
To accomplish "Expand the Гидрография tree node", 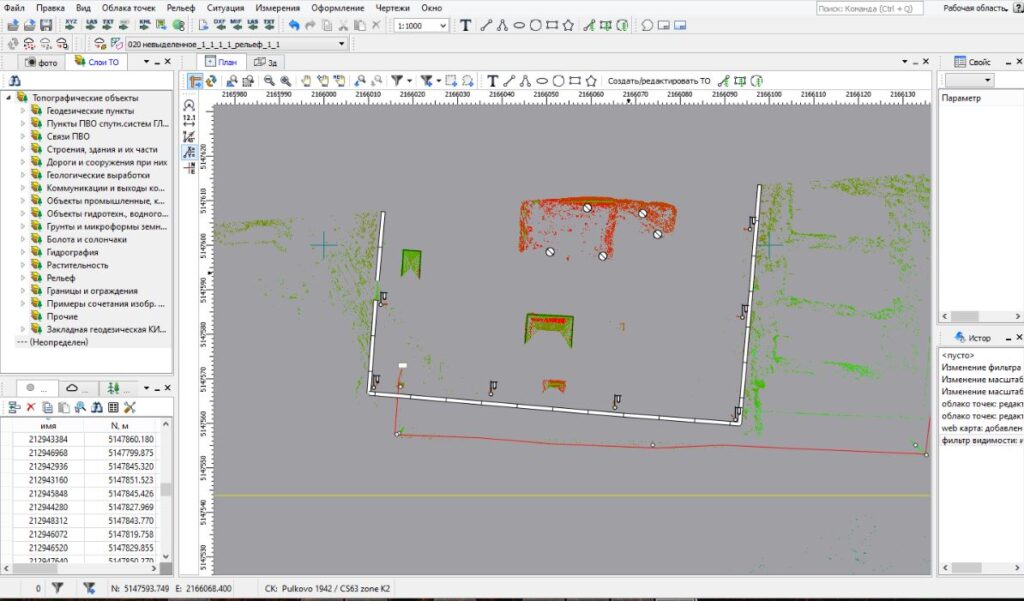I will [23, 252].
